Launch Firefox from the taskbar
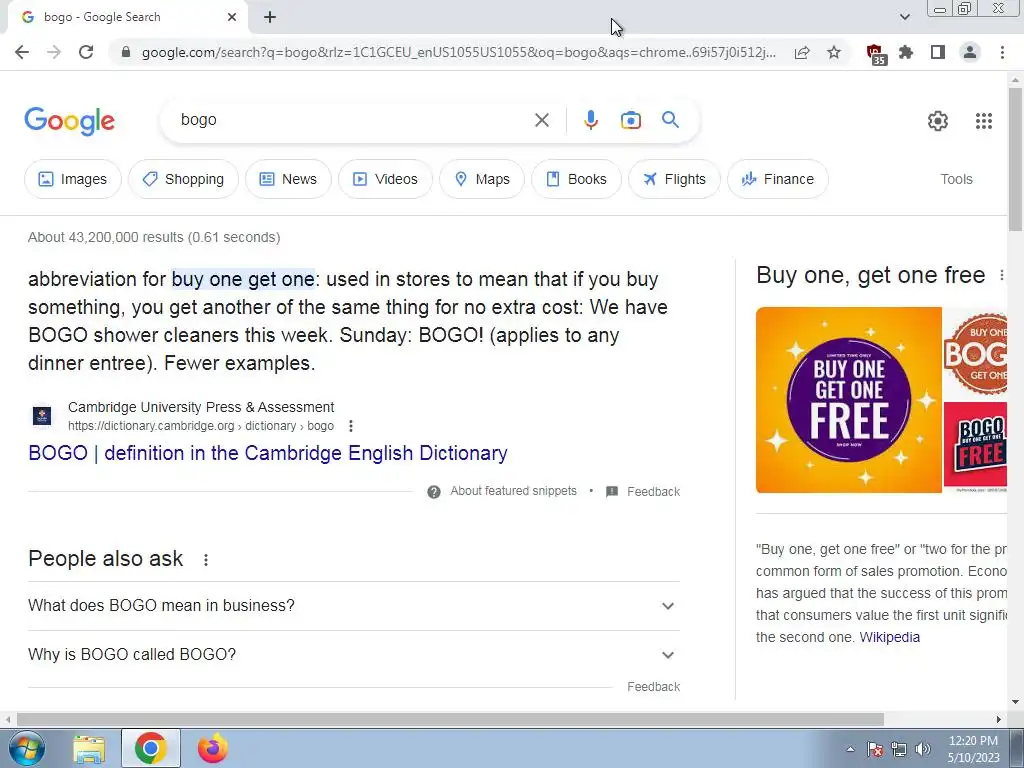Screen dimensions: 1024x768 tap(213, 748)
